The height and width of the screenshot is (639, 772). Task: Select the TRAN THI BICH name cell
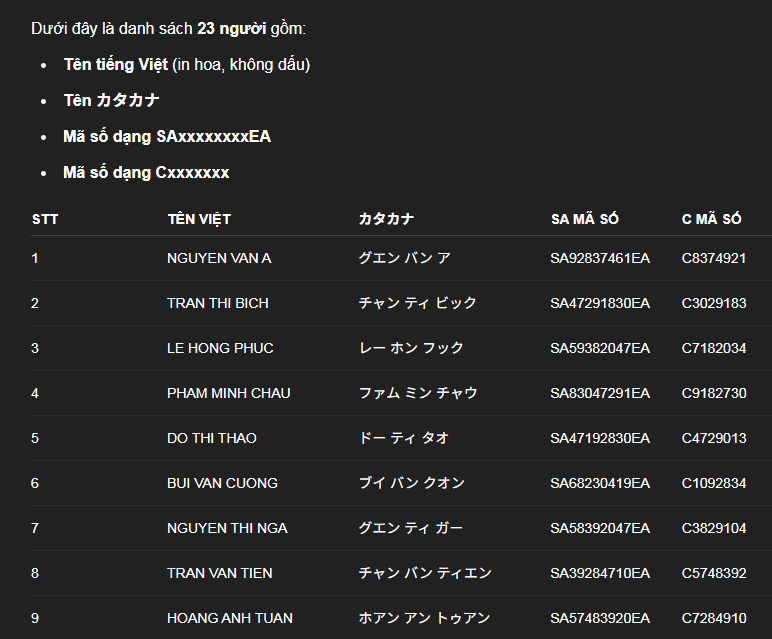[x=218, y=303]
